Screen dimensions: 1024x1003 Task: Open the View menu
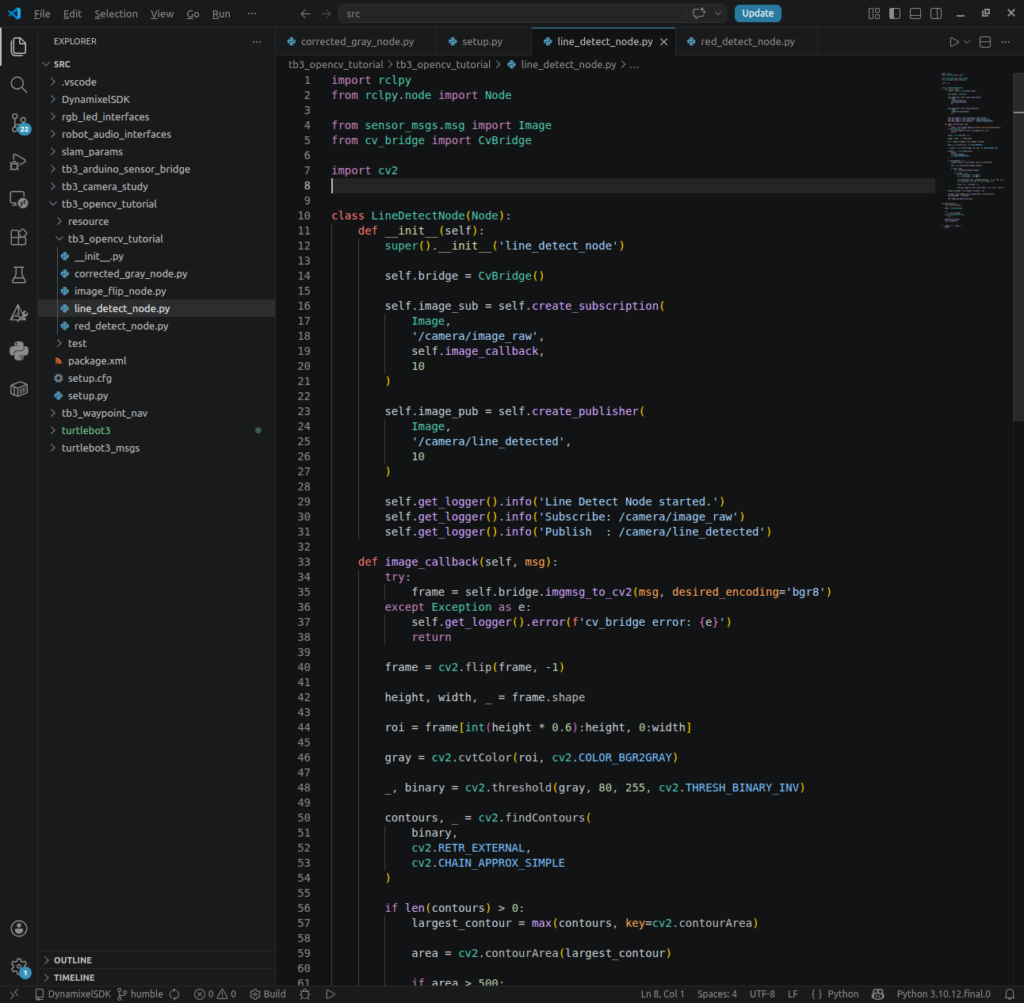point(161,14)
